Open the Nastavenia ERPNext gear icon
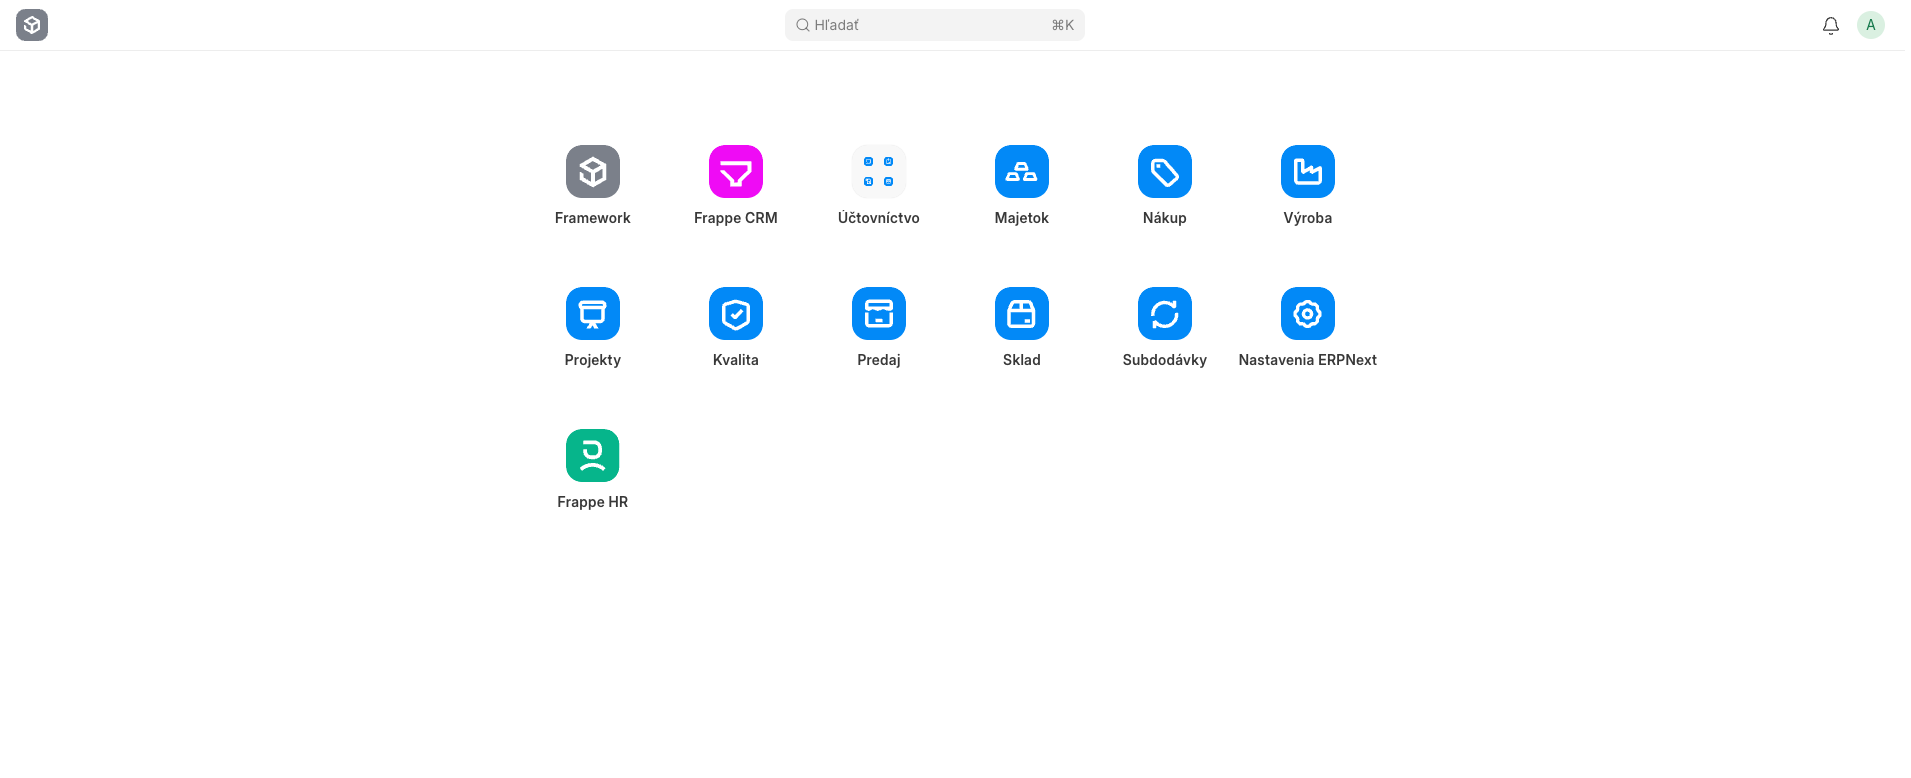 (x=1307, y=314)
